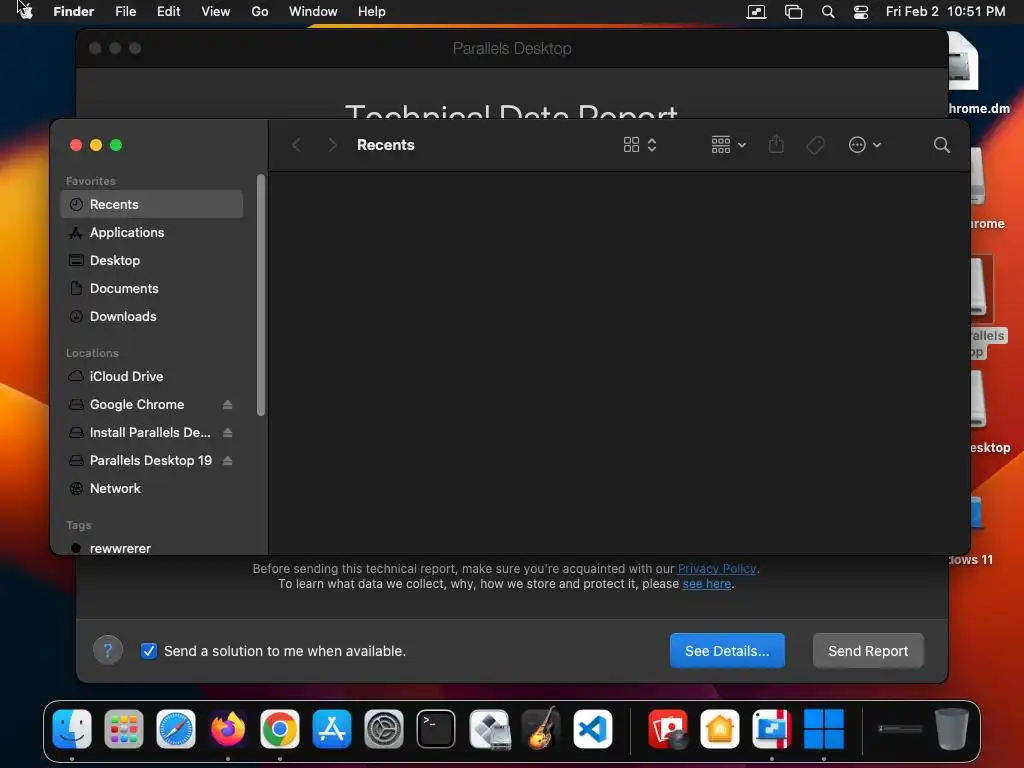This screenshot has width=1024, height=768.
Task: Open Documents folder in sidebar
Action: [x=152, y=289]
